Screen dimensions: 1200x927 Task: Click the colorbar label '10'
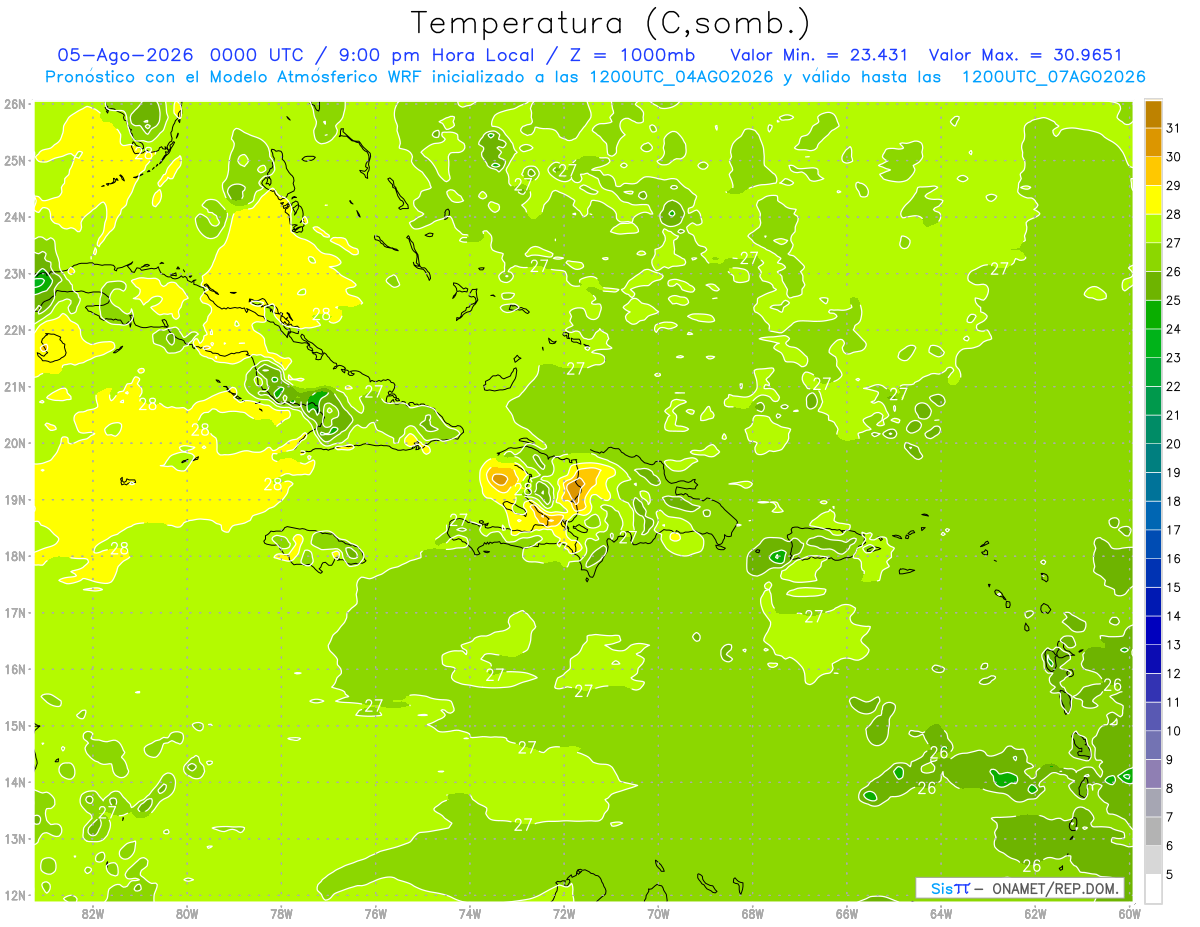pos(1173,731)
